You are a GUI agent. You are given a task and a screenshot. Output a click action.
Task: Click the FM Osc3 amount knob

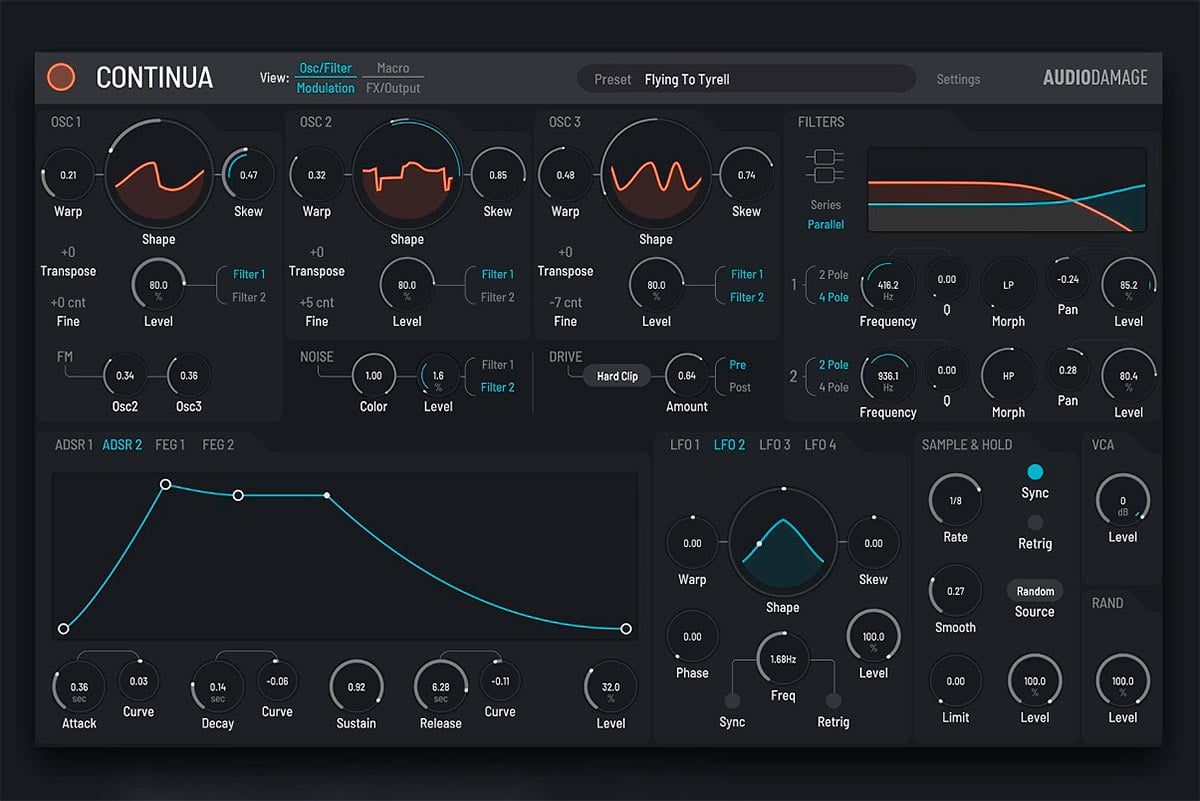pos(189,376)
